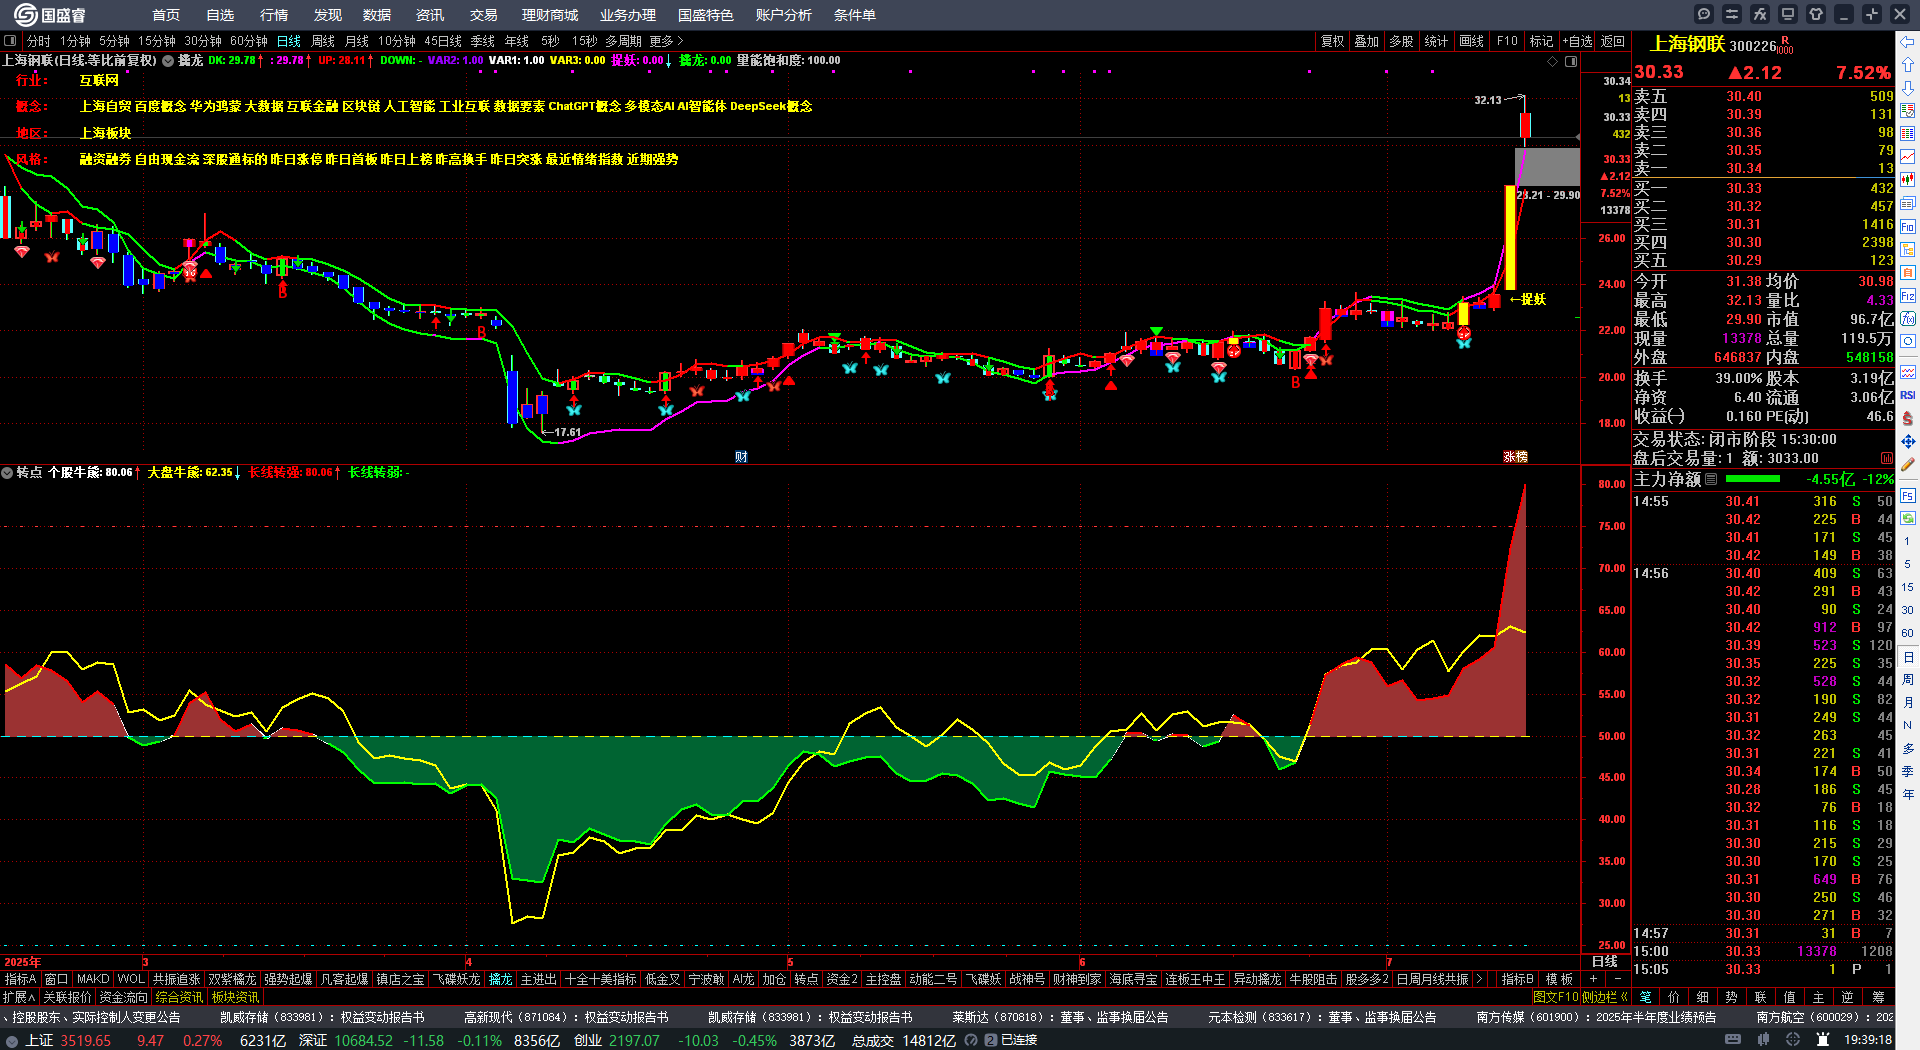Screen dimensions: 1920x1050
Task: Open the 条件单 menu
Action: pos(855,15)
